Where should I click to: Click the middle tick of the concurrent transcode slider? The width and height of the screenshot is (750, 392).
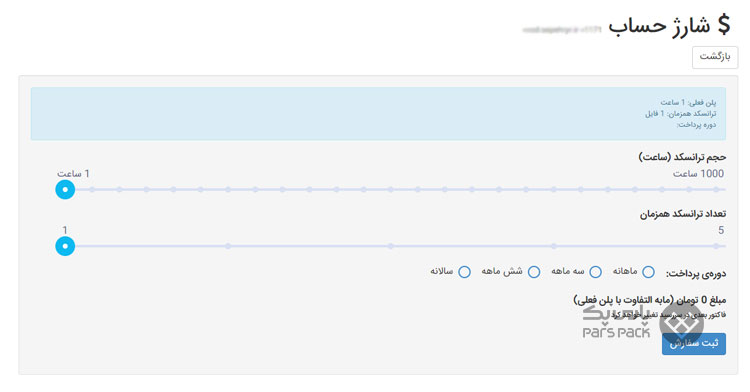point(391,246)
